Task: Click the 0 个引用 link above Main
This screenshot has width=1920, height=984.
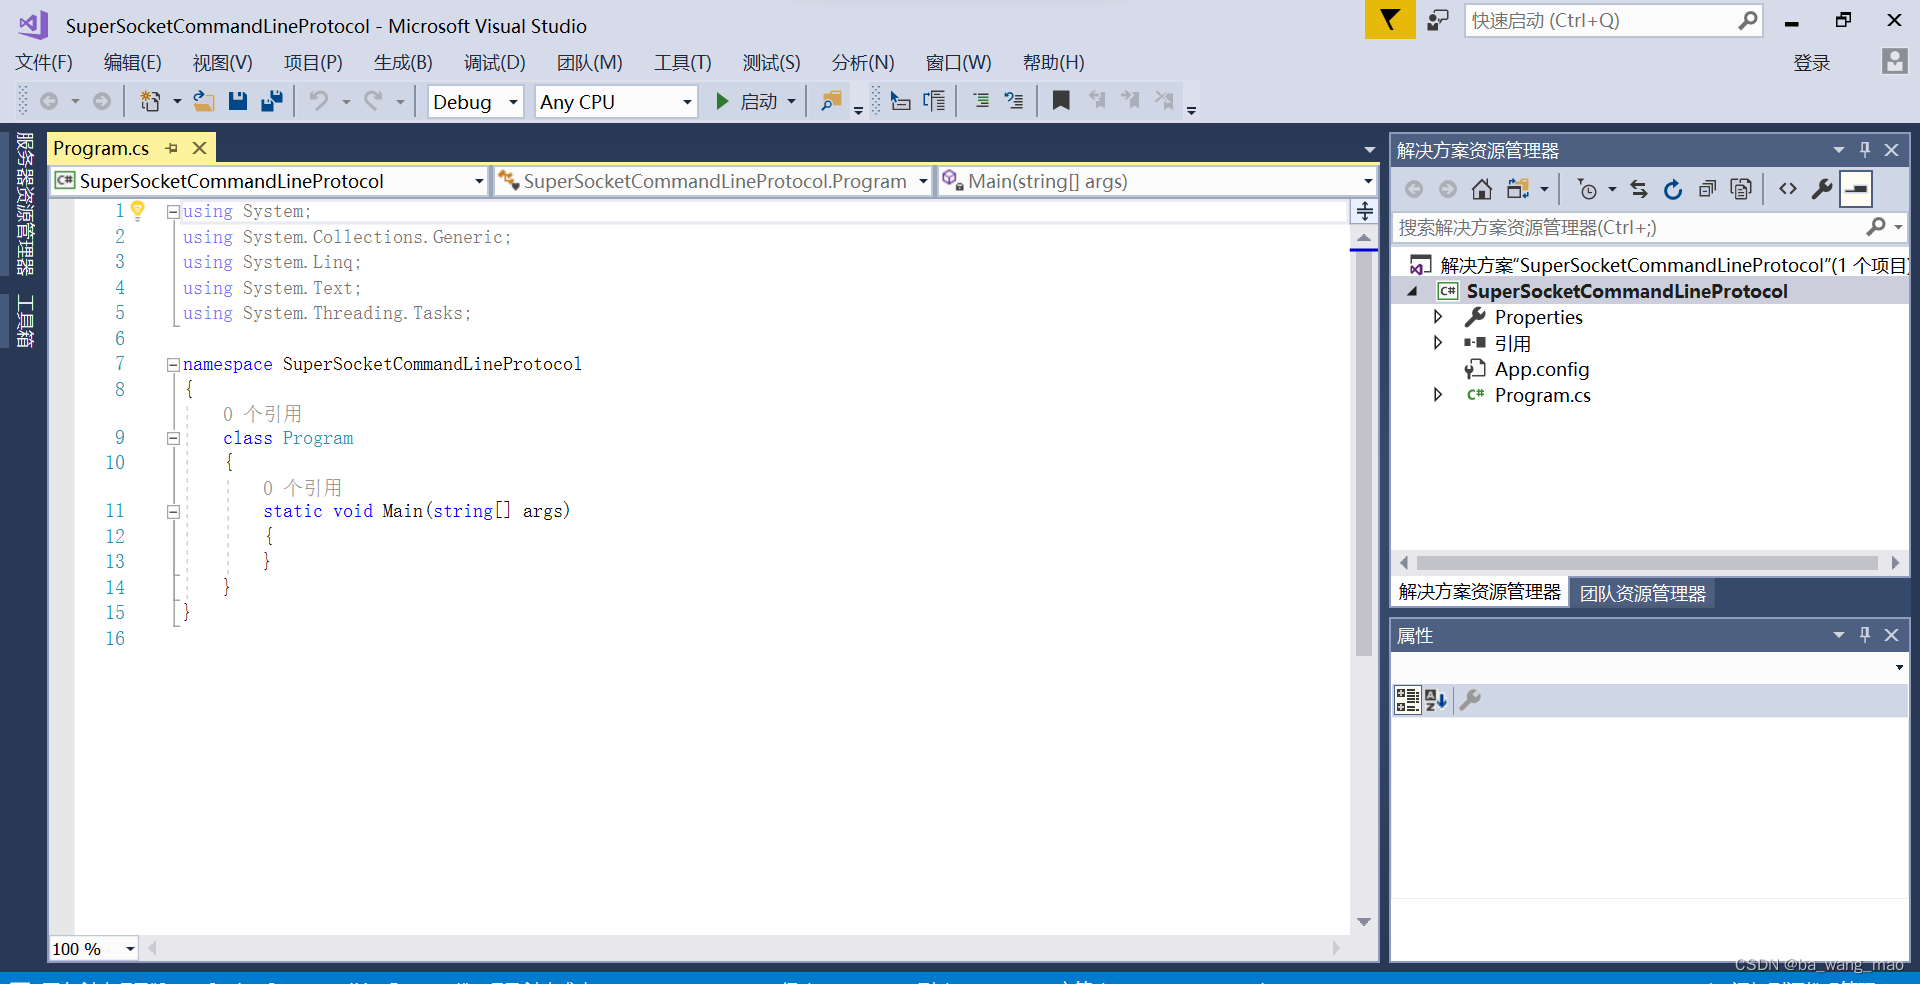Action: tap(302, 488)
